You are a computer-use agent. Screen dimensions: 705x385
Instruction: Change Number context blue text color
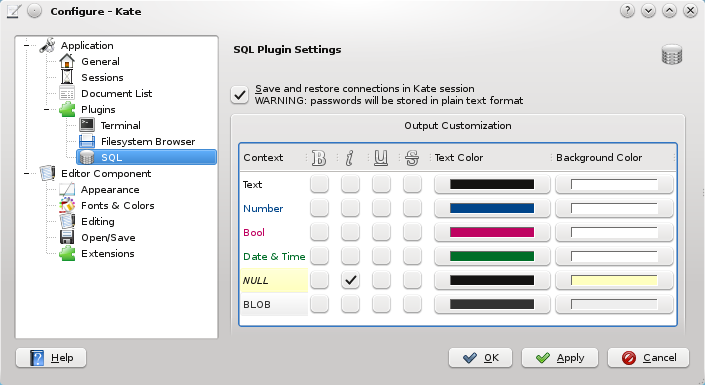(492, 208)
